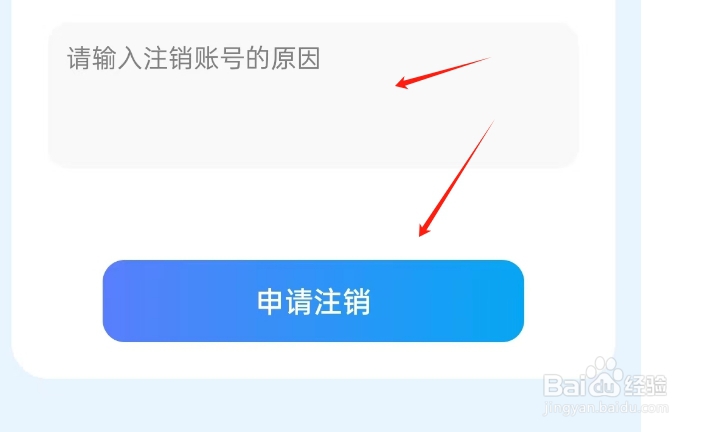Click the placeholder text 请输入注销账号的原因

pyautogui.click(x=194, y=58)
